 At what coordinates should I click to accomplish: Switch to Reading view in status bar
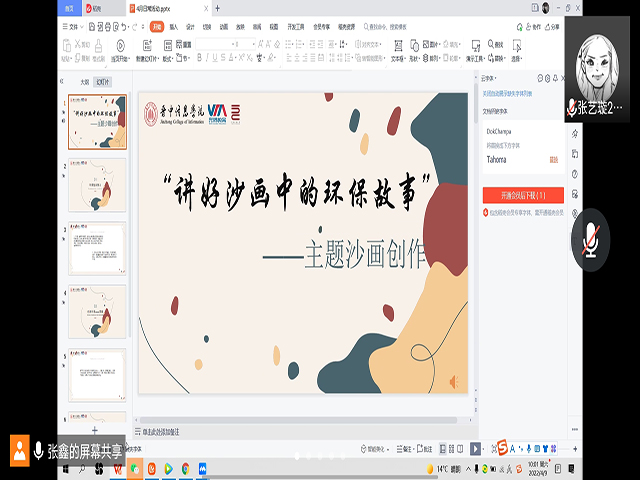pyautogui.click(x=460, y=449)
